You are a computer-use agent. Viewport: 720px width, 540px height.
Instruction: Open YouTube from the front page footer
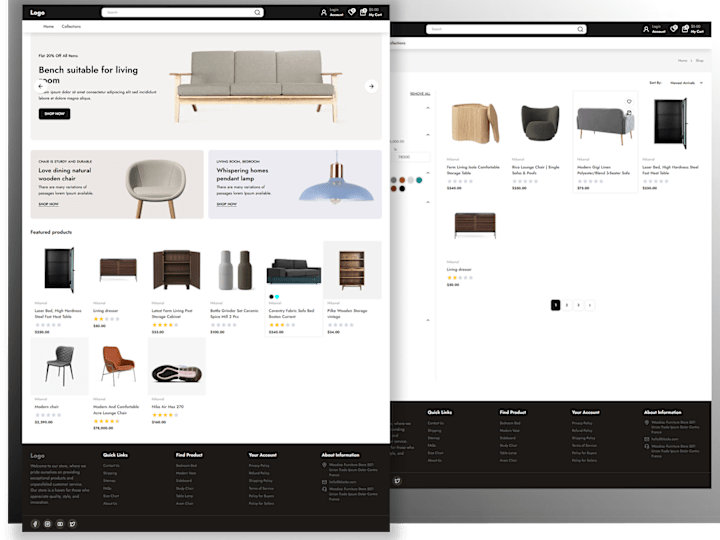(60, 523)
